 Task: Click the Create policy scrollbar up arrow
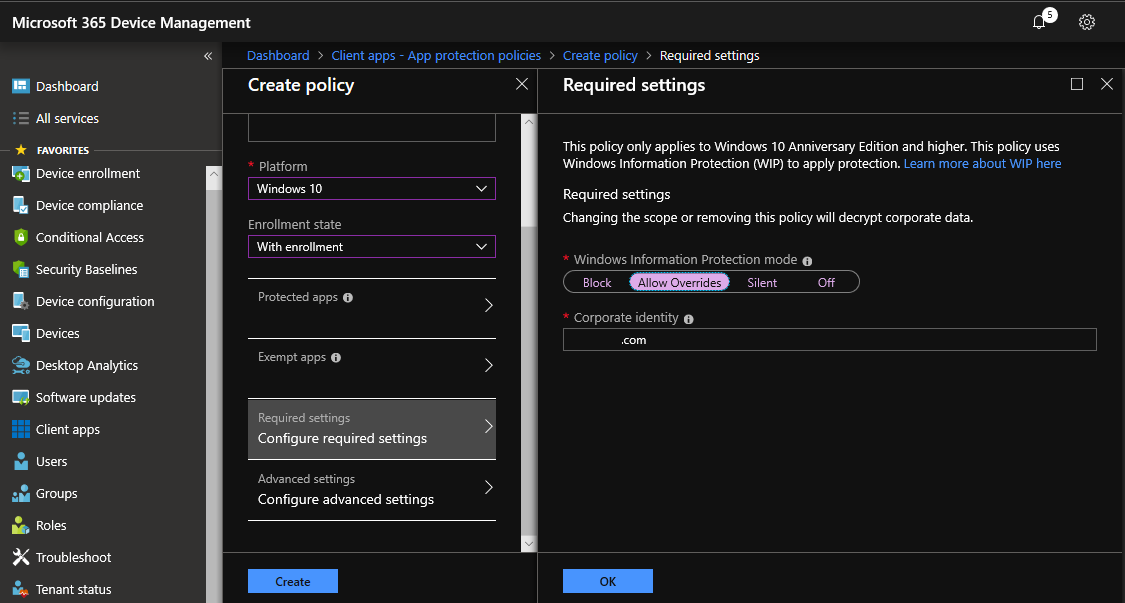(x=528, y=122)
